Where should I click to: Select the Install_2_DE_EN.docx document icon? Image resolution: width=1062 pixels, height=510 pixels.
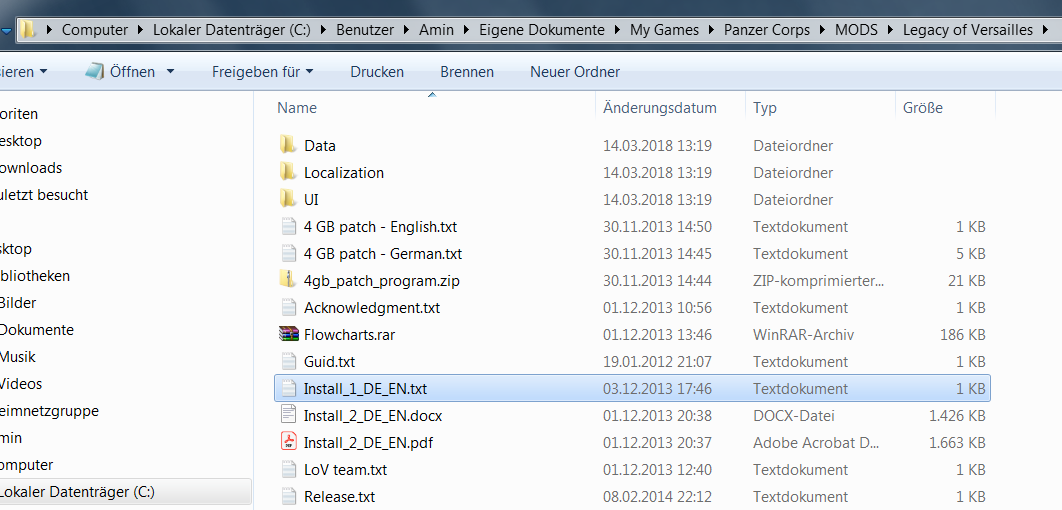pyautogui.click(x=289, y=415)
